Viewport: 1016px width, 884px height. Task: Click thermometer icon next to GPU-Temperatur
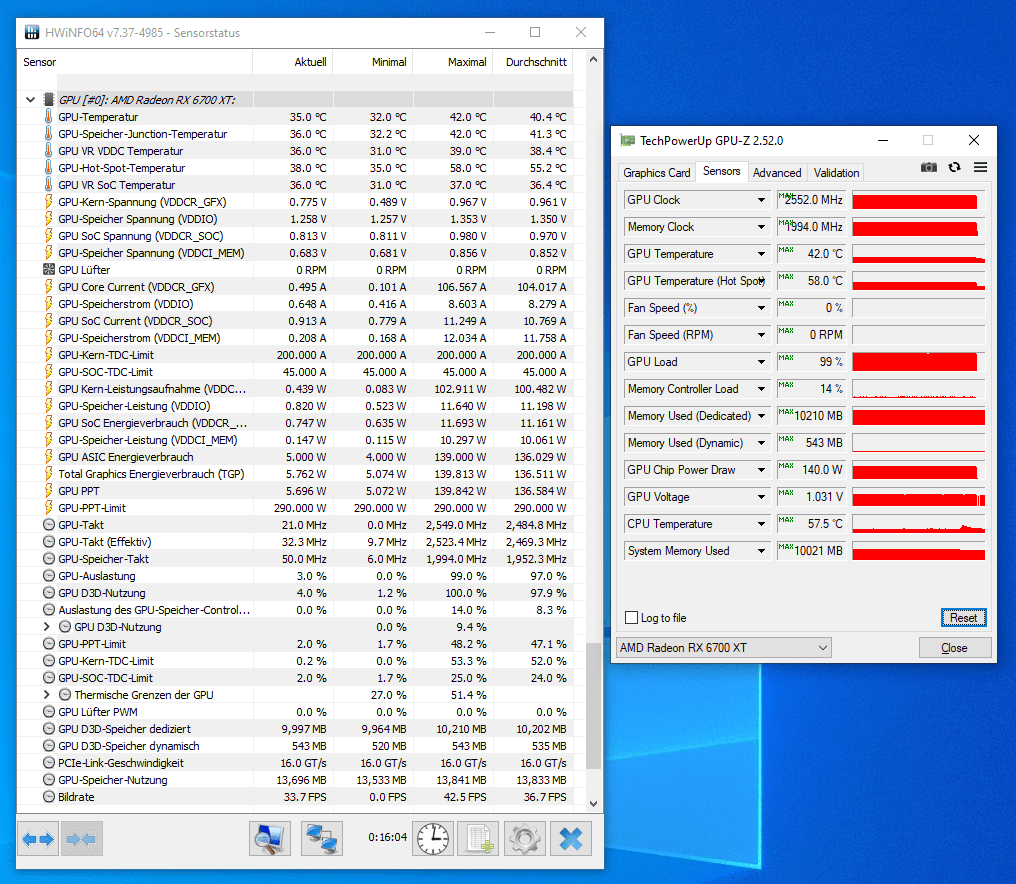(49, 117)
